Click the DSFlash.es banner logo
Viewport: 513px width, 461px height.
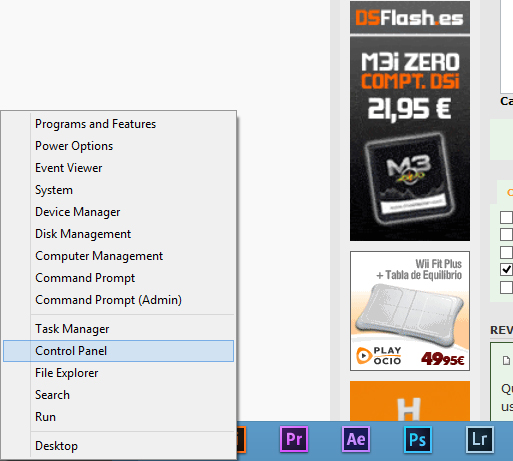coord(410,17)
